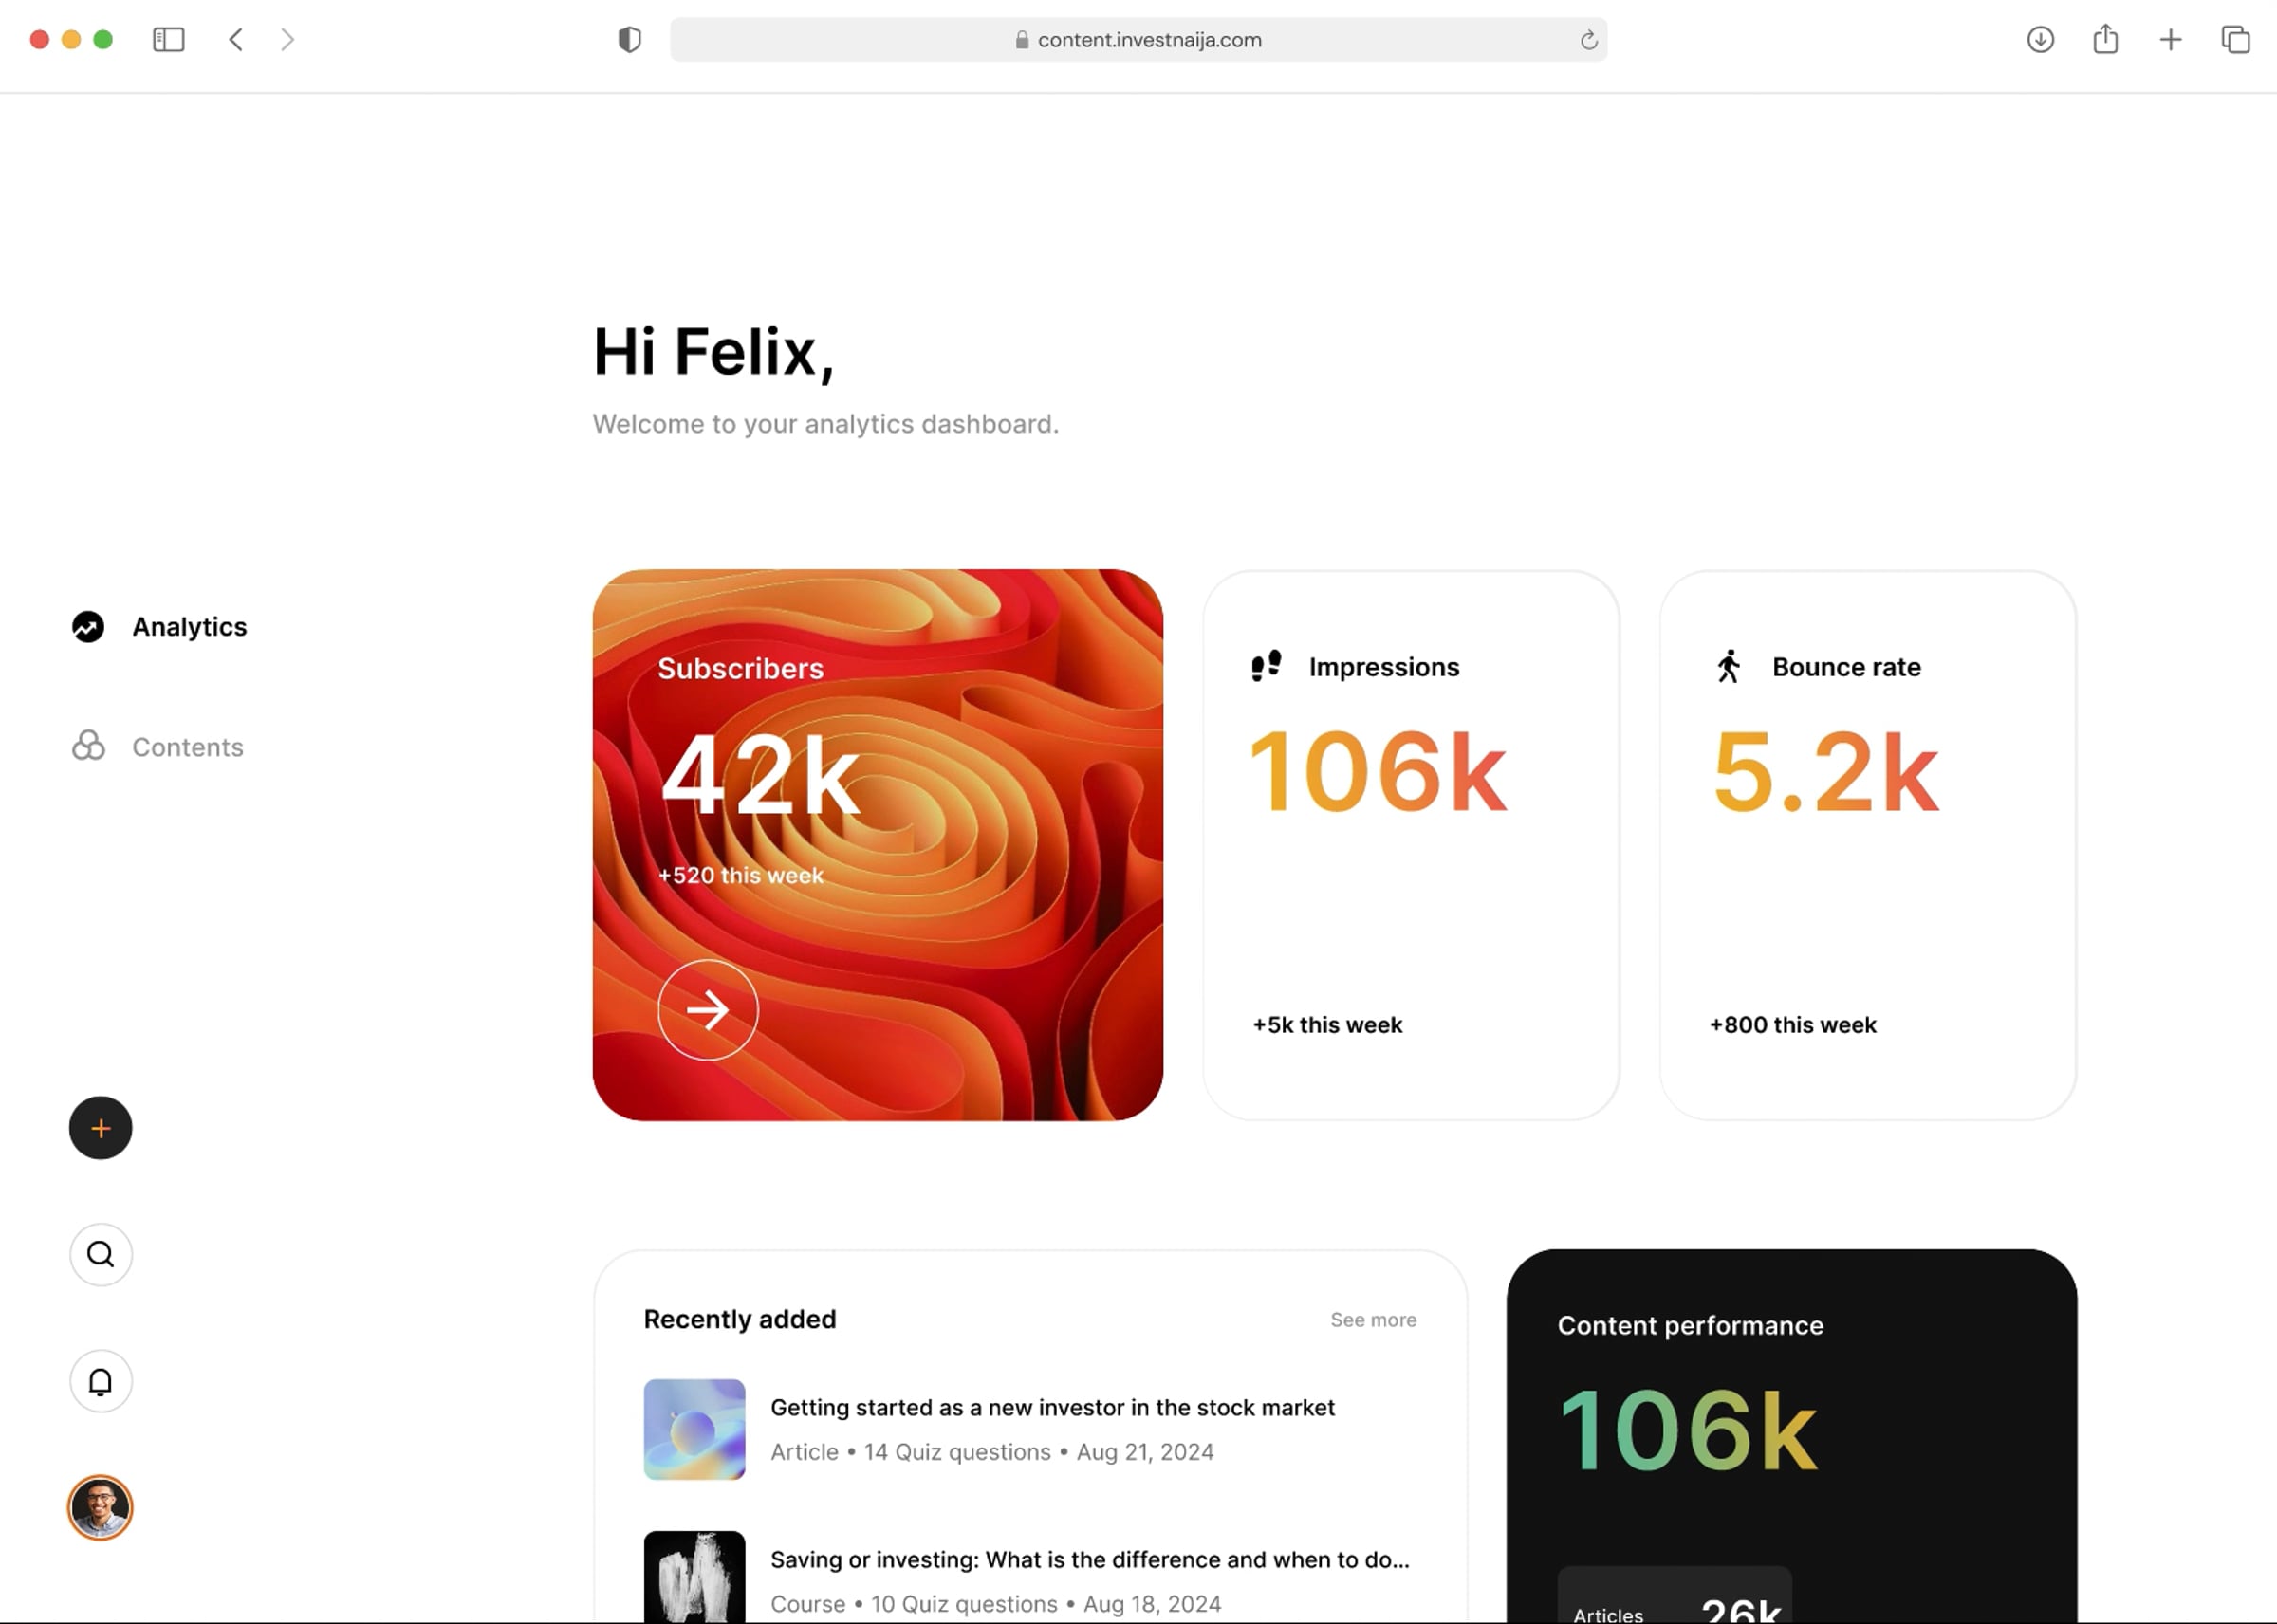
Task: Show the tab overview
Action: (x=2235, y=40)
